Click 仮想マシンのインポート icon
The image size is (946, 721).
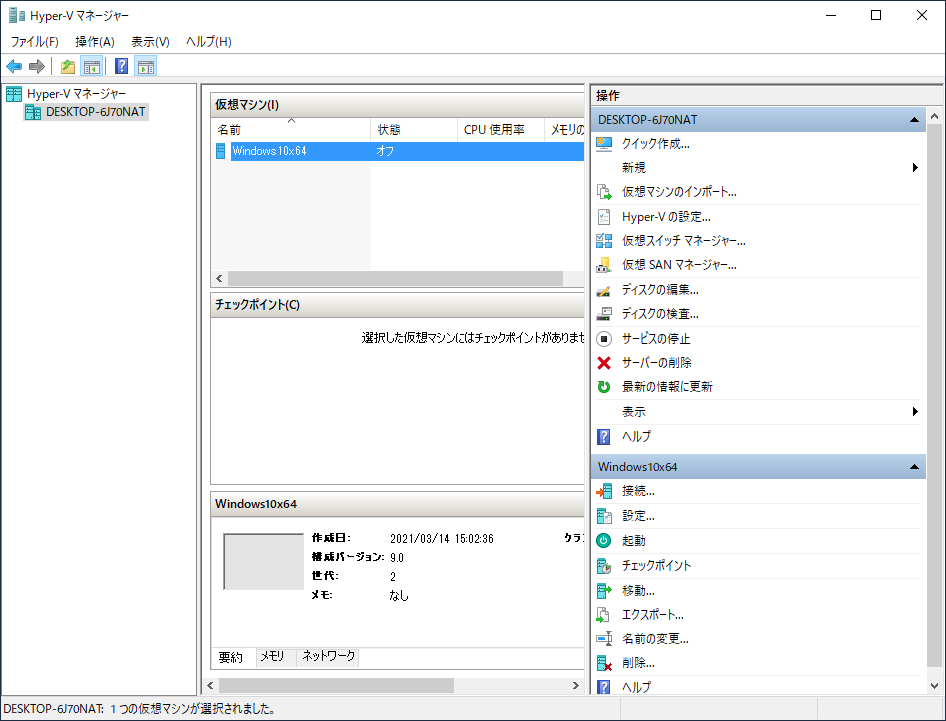(x=604, y=192)
